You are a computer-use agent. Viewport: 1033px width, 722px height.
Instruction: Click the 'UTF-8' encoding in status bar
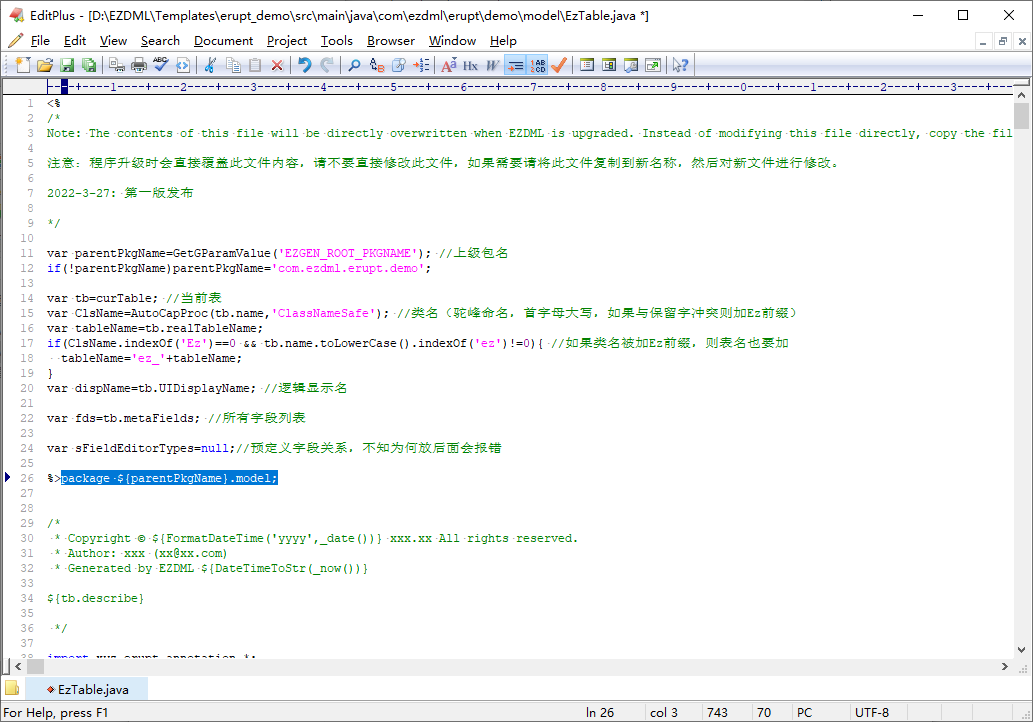pyautogui.click(x=872, y=713)
